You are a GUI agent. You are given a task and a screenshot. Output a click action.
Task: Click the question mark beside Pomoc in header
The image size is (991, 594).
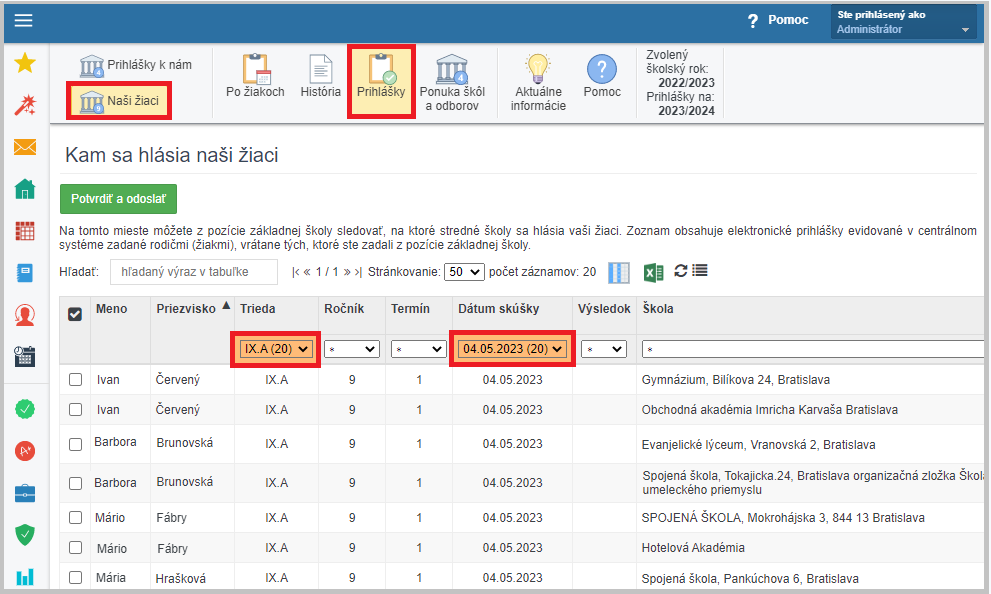pos(753,21)
